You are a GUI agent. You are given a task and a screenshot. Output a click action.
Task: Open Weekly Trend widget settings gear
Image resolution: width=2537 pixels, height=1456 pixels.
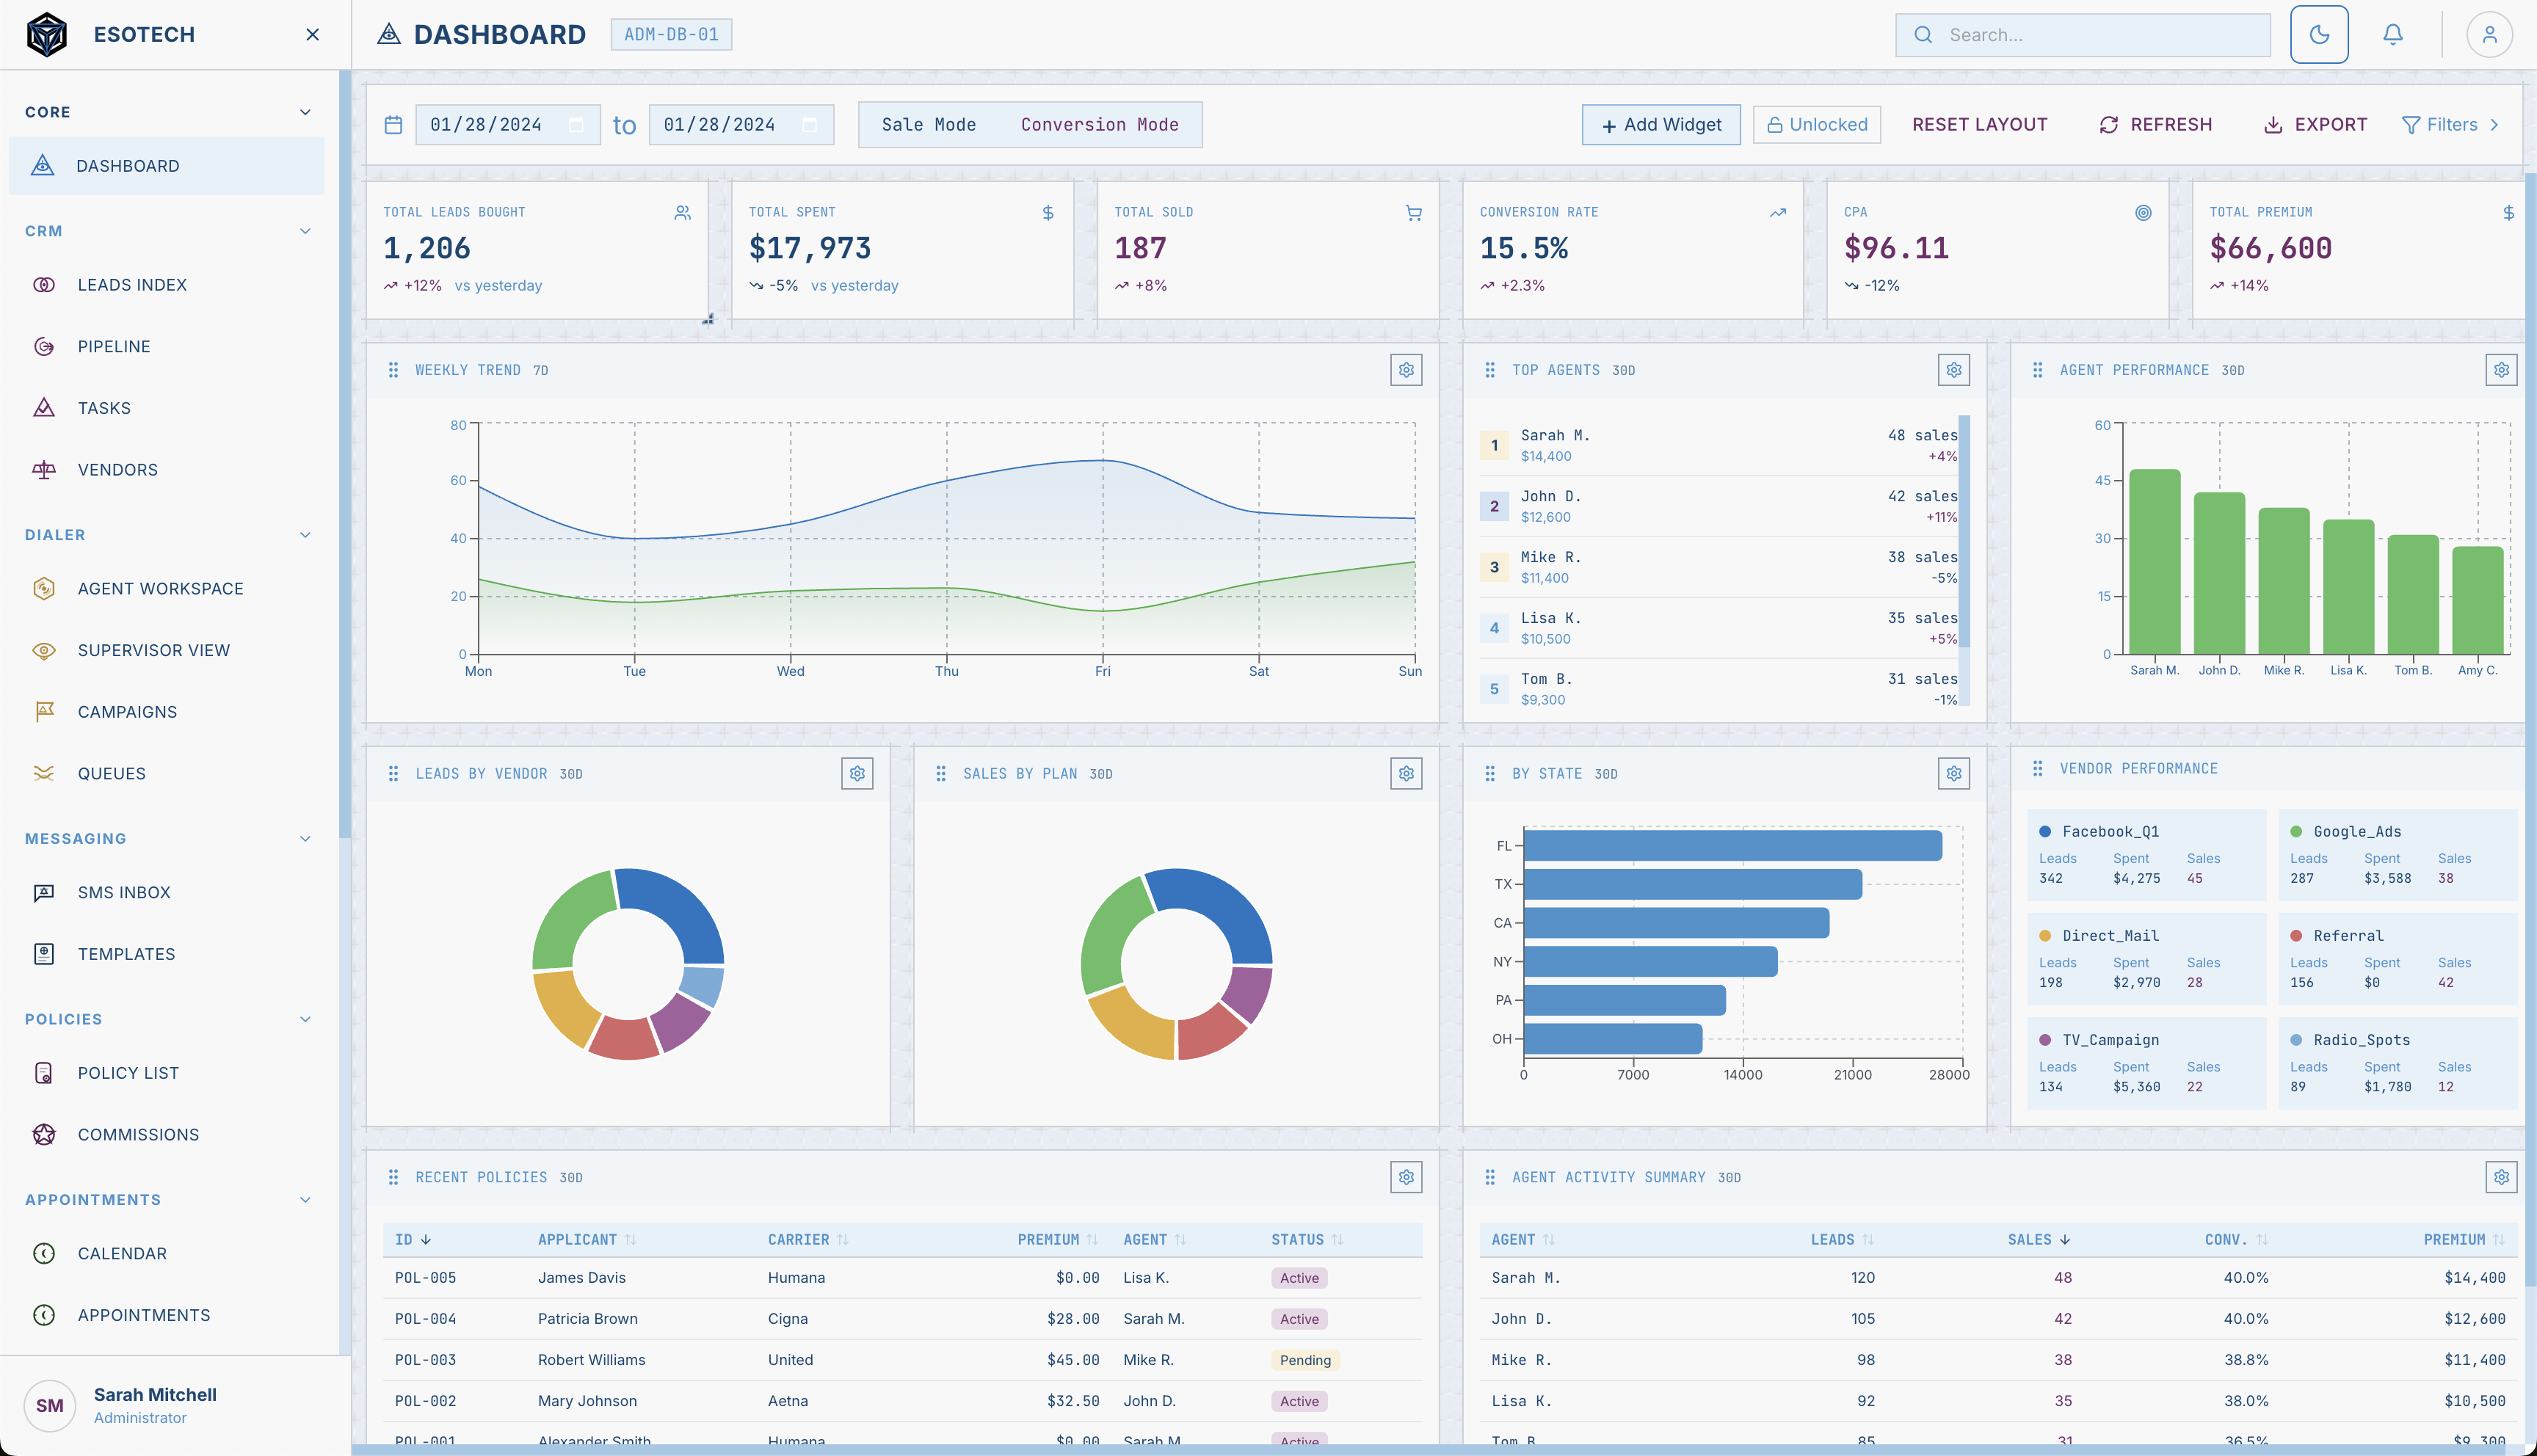[1406, 370]
